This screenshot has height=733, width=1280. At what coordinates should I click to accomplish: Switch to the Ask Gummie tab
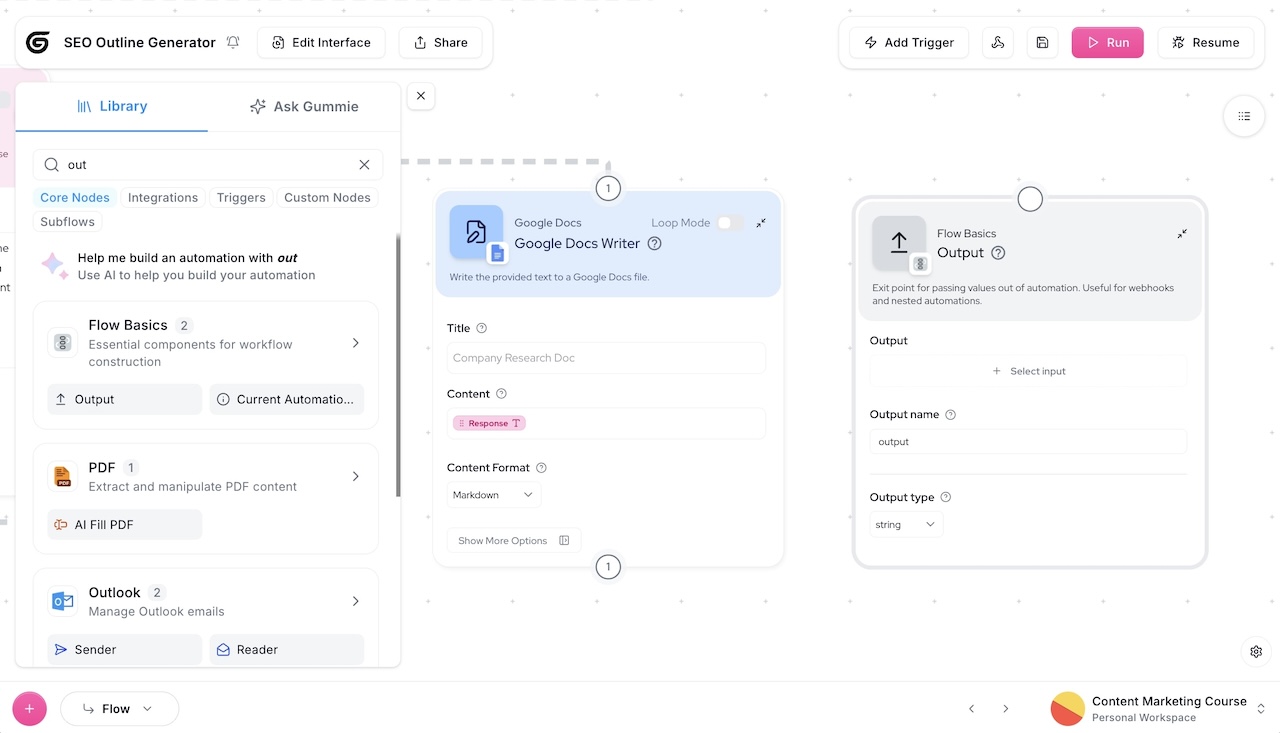(x=304, y=106)
